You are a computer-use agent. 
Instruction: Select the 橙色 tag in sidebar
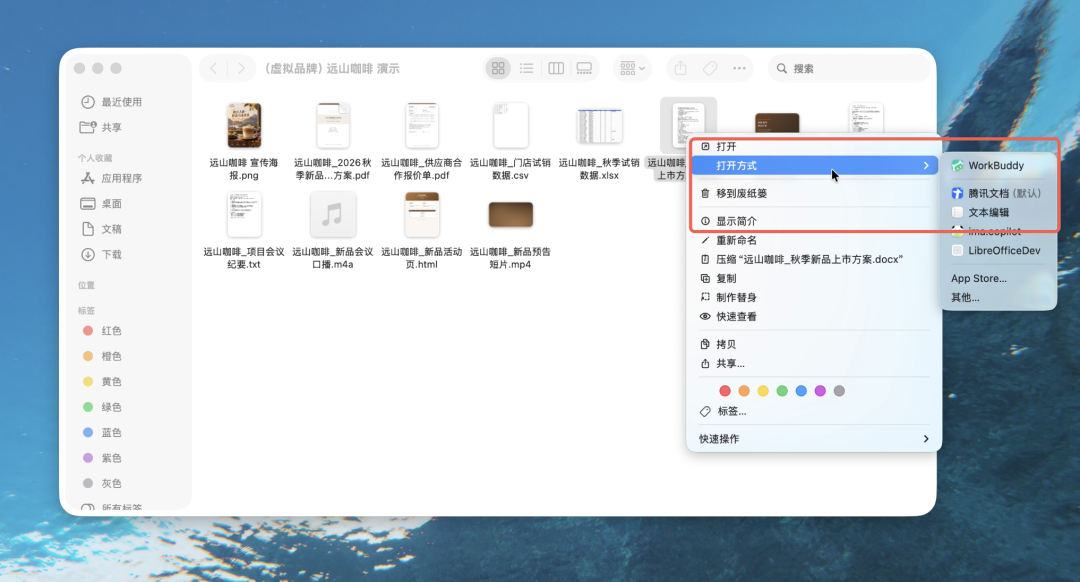pos(101,356)
